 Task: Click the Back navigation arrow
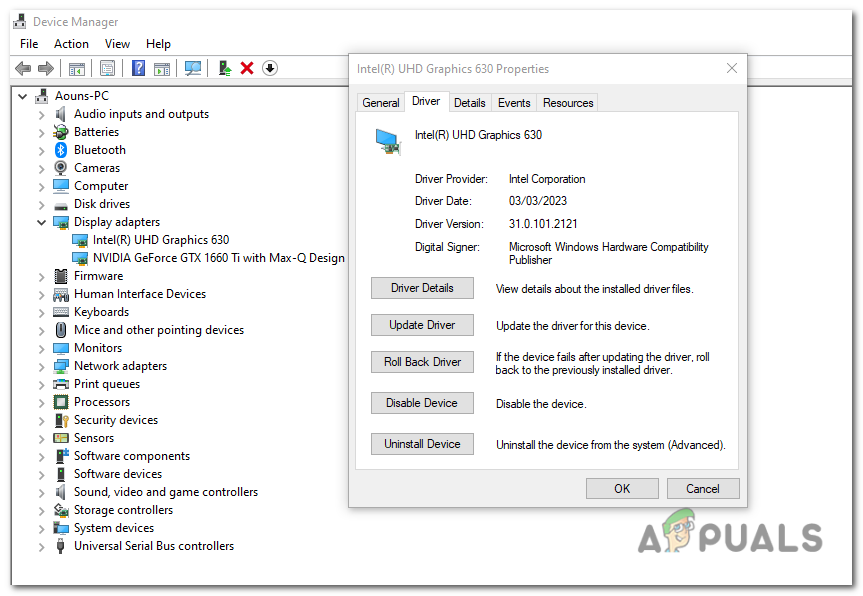[22, 68]
